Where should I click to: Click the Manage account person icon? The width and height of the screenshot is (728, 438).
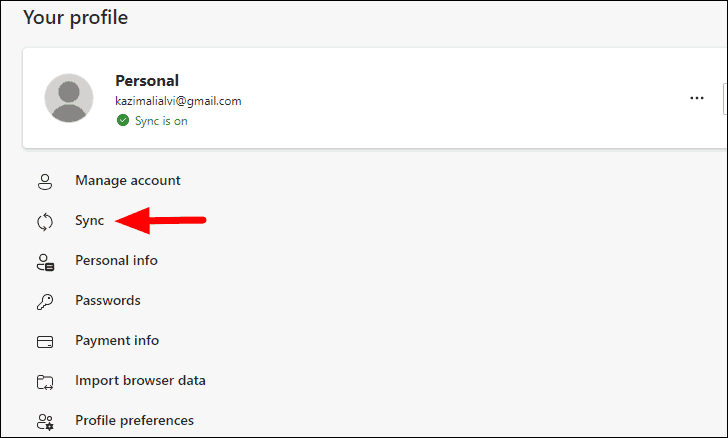(x=45, y=182)
